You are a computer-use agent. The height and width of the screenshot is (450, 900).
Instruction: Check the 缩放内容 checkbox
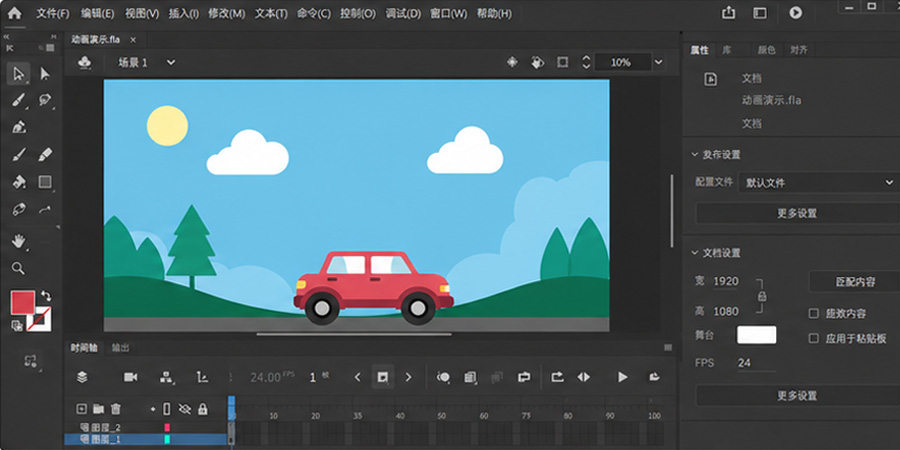point(813,313)
